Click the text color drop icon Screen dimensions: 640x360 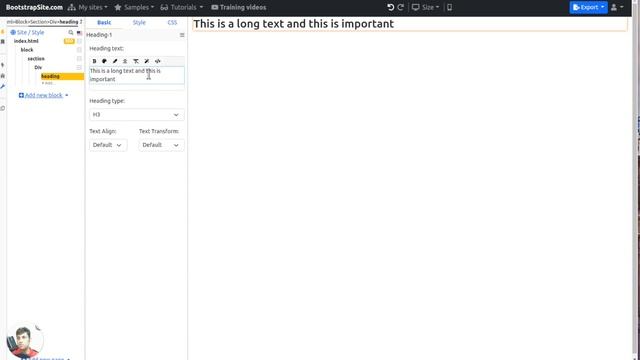pos(104,61)
